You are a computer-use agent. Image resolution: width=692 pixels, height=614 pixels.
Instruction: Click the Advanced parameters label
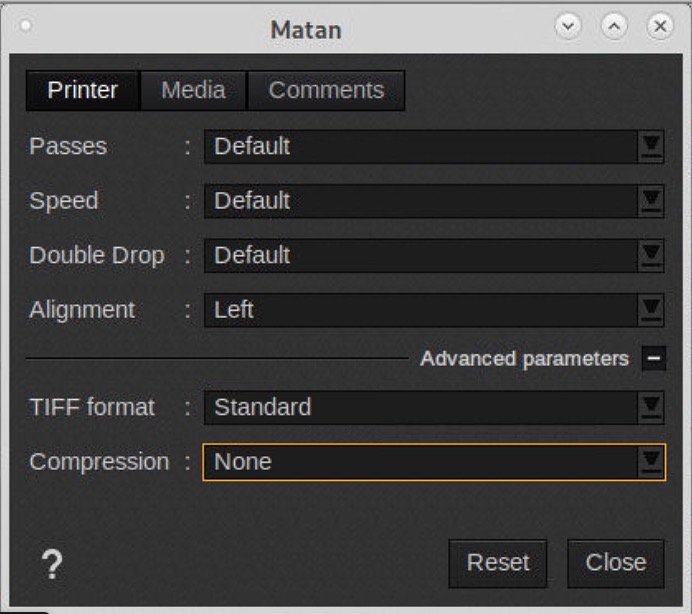(524, 358)
